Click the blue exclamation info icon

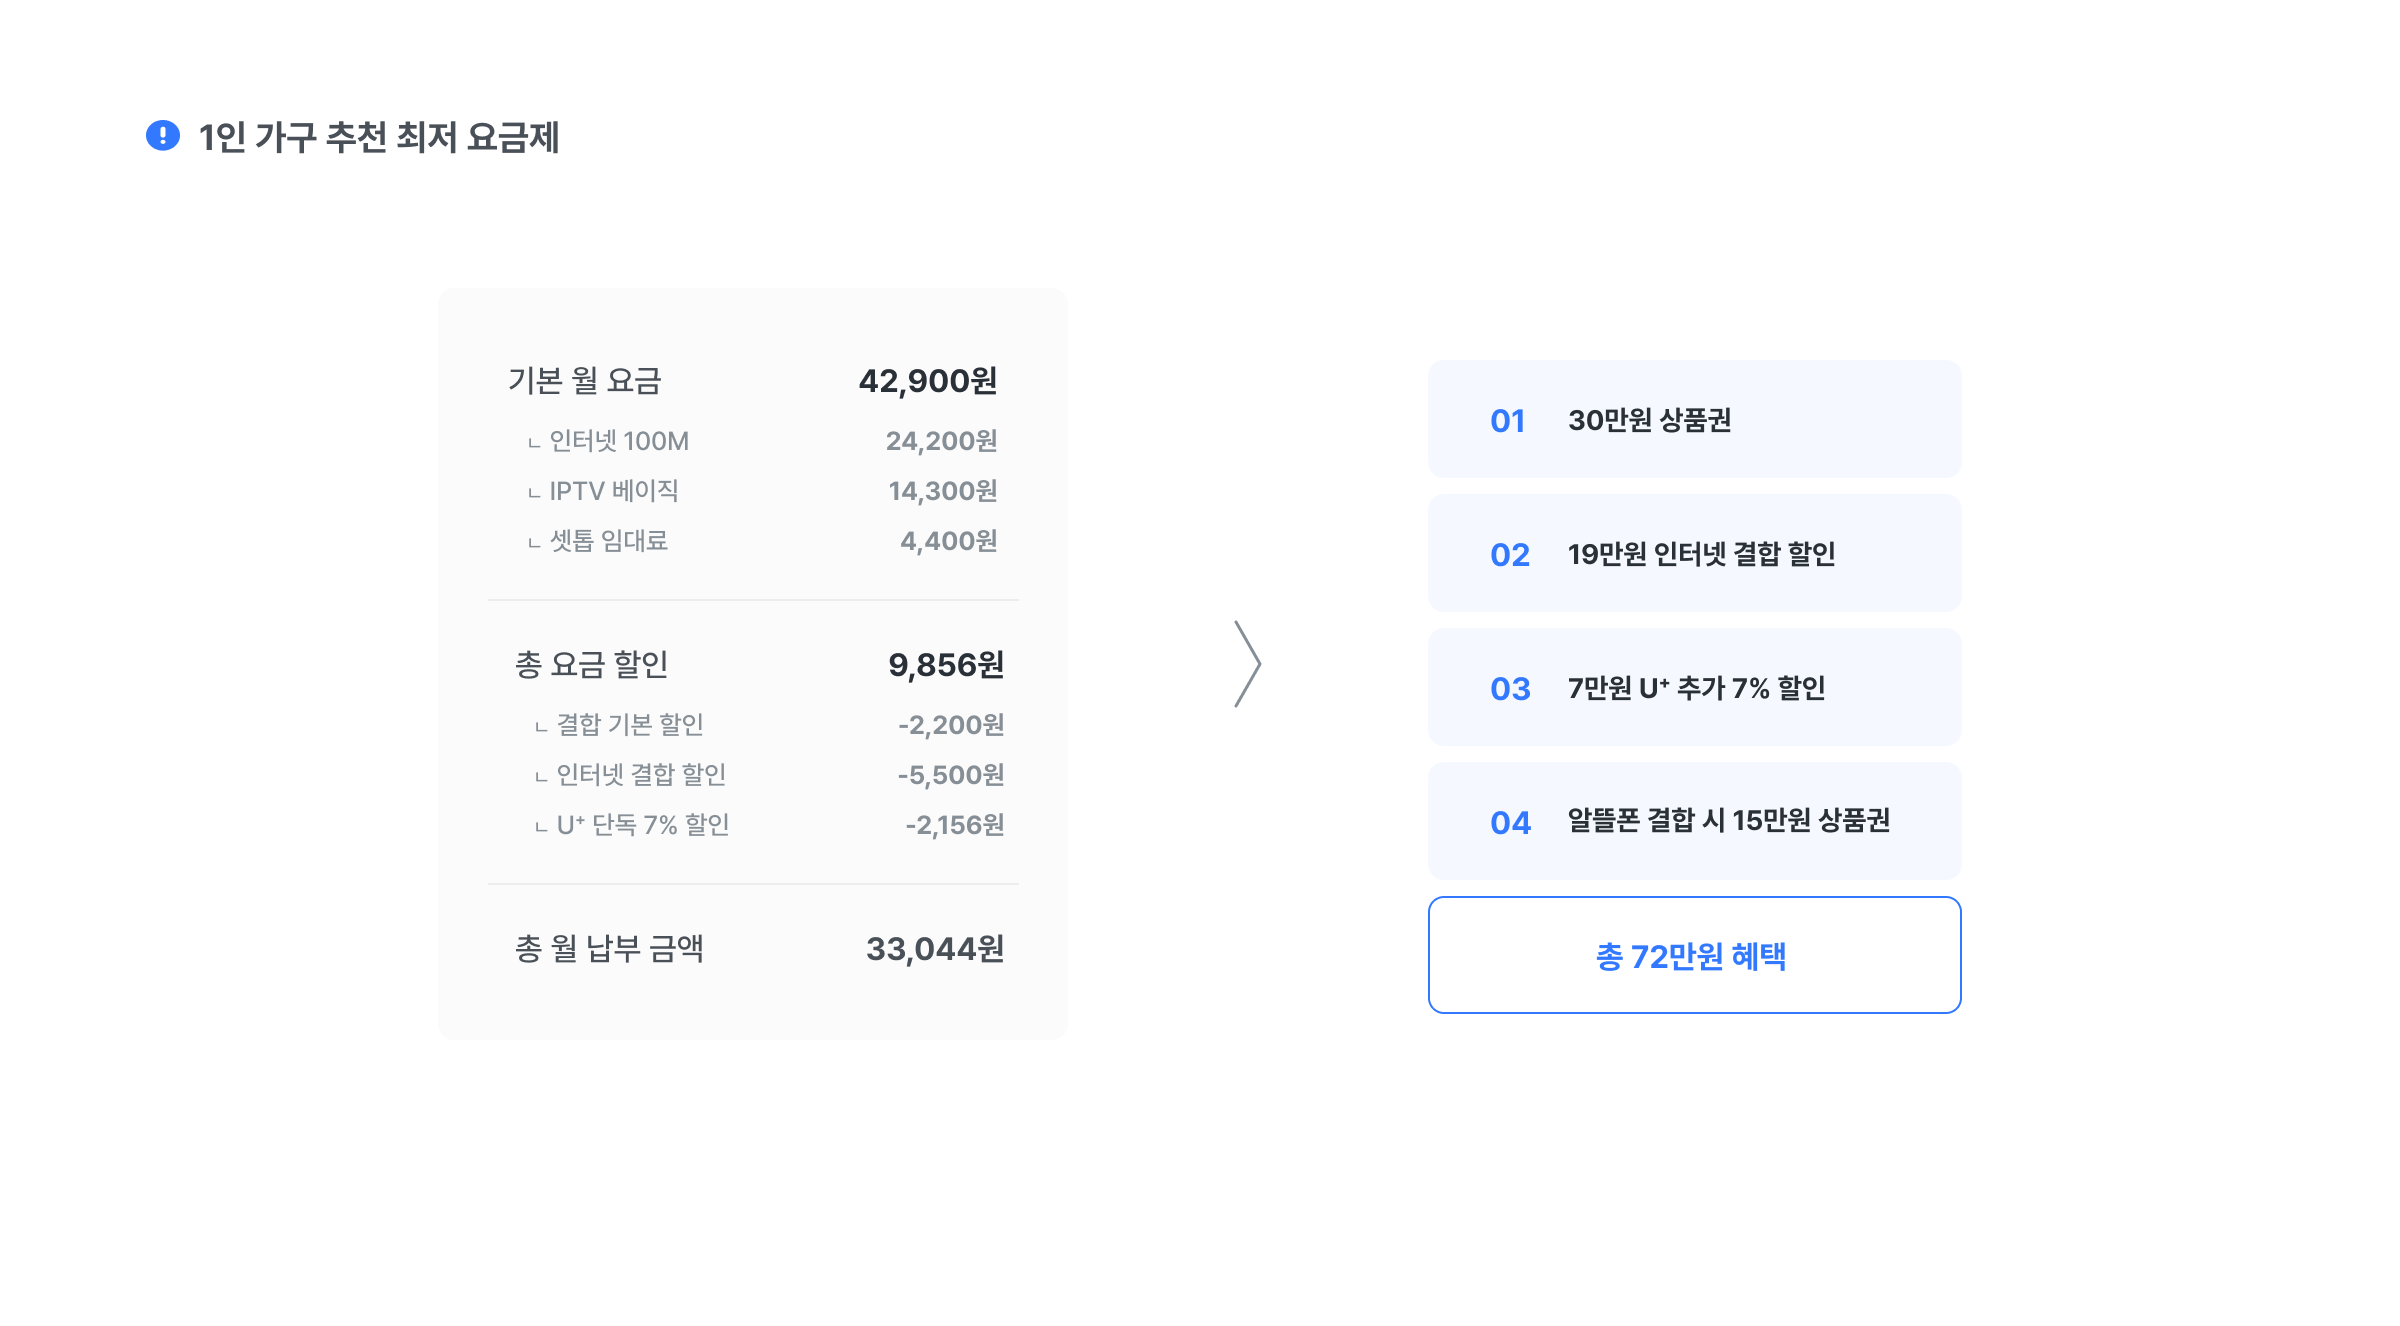click(163, 135)
